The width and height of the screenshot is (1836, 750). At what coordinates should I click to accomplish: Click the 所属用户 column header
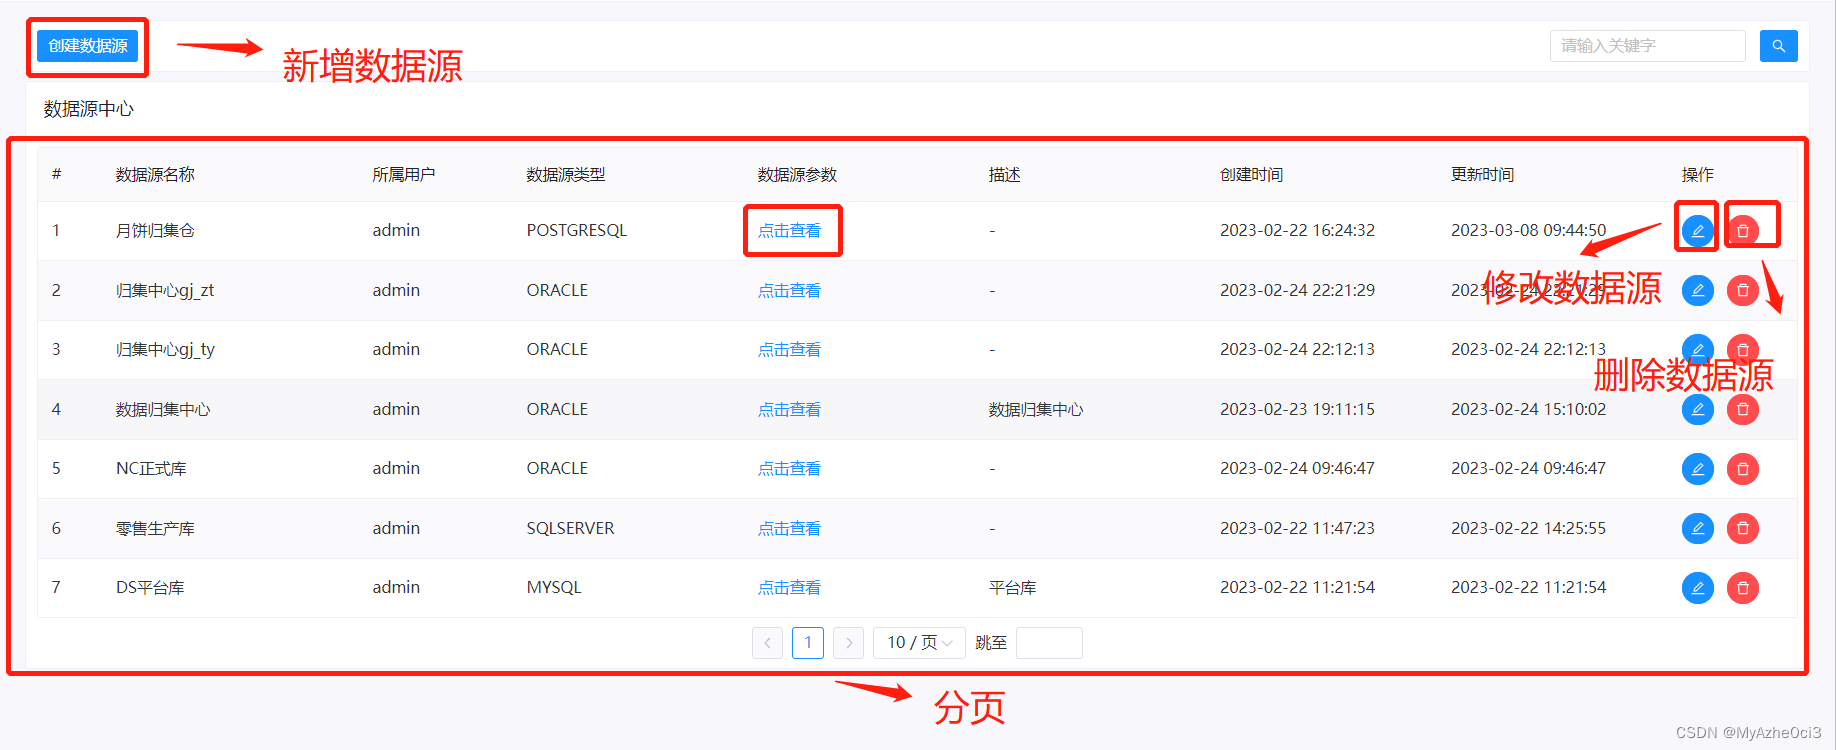click(404, 175)
